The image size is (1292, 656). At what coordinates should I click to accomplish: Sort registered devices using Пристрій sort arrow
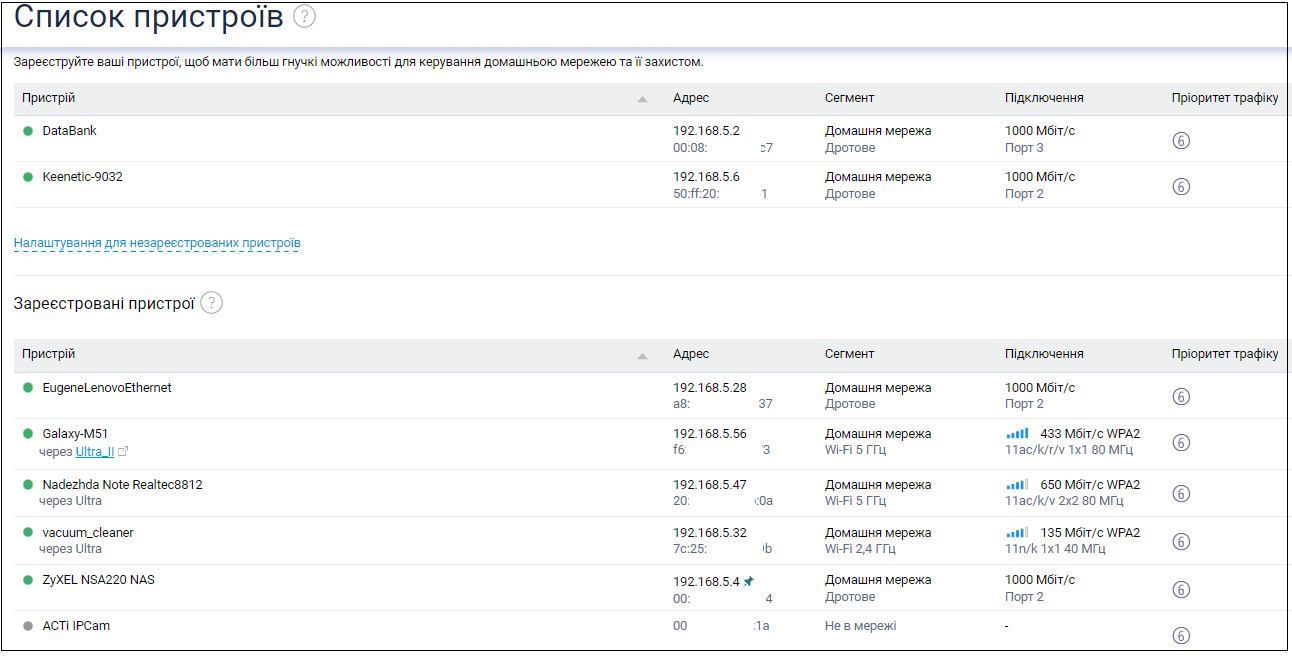point(642,355)
